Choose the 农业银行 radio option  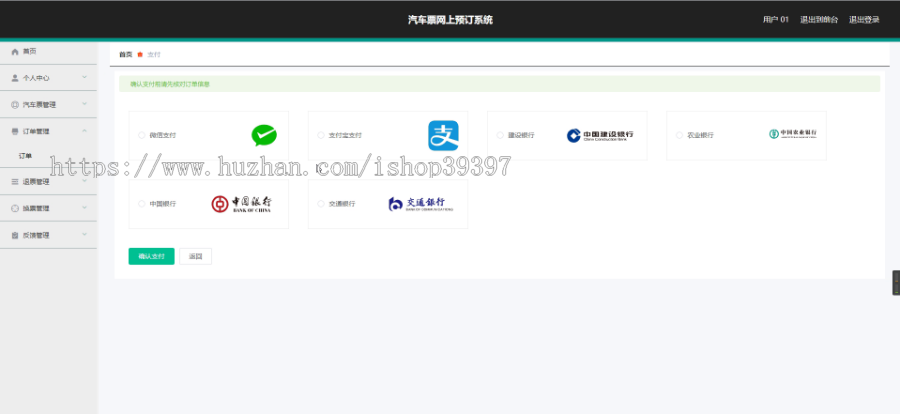click(x=679, y=136)
